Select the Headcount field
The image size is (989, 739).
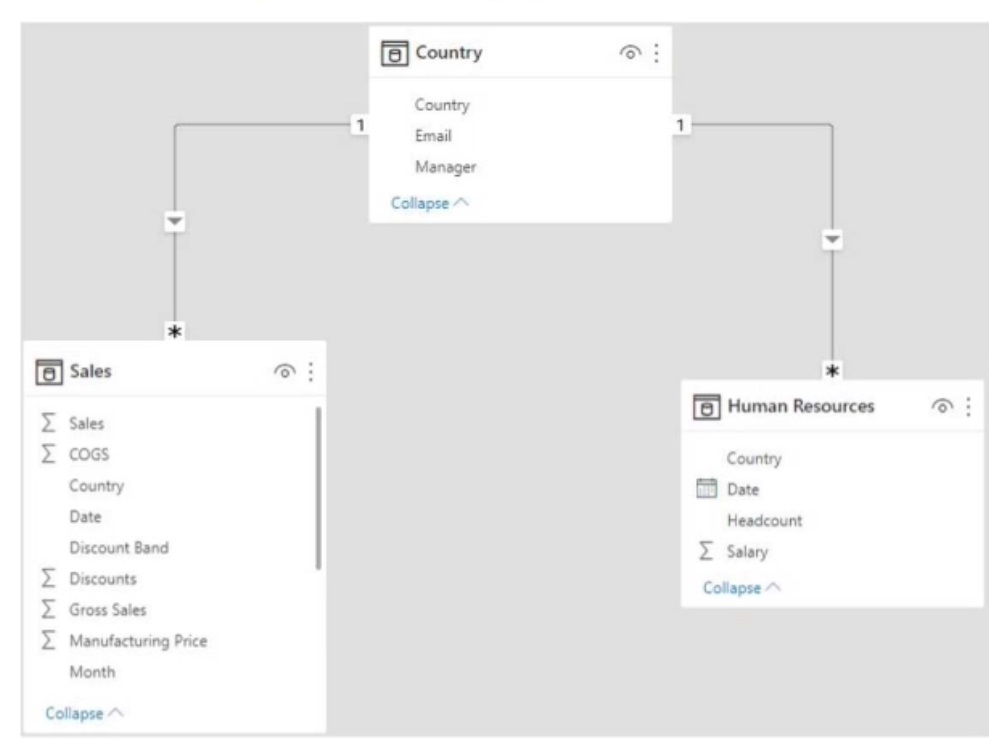pyautogui.click(x=764, y=520)
